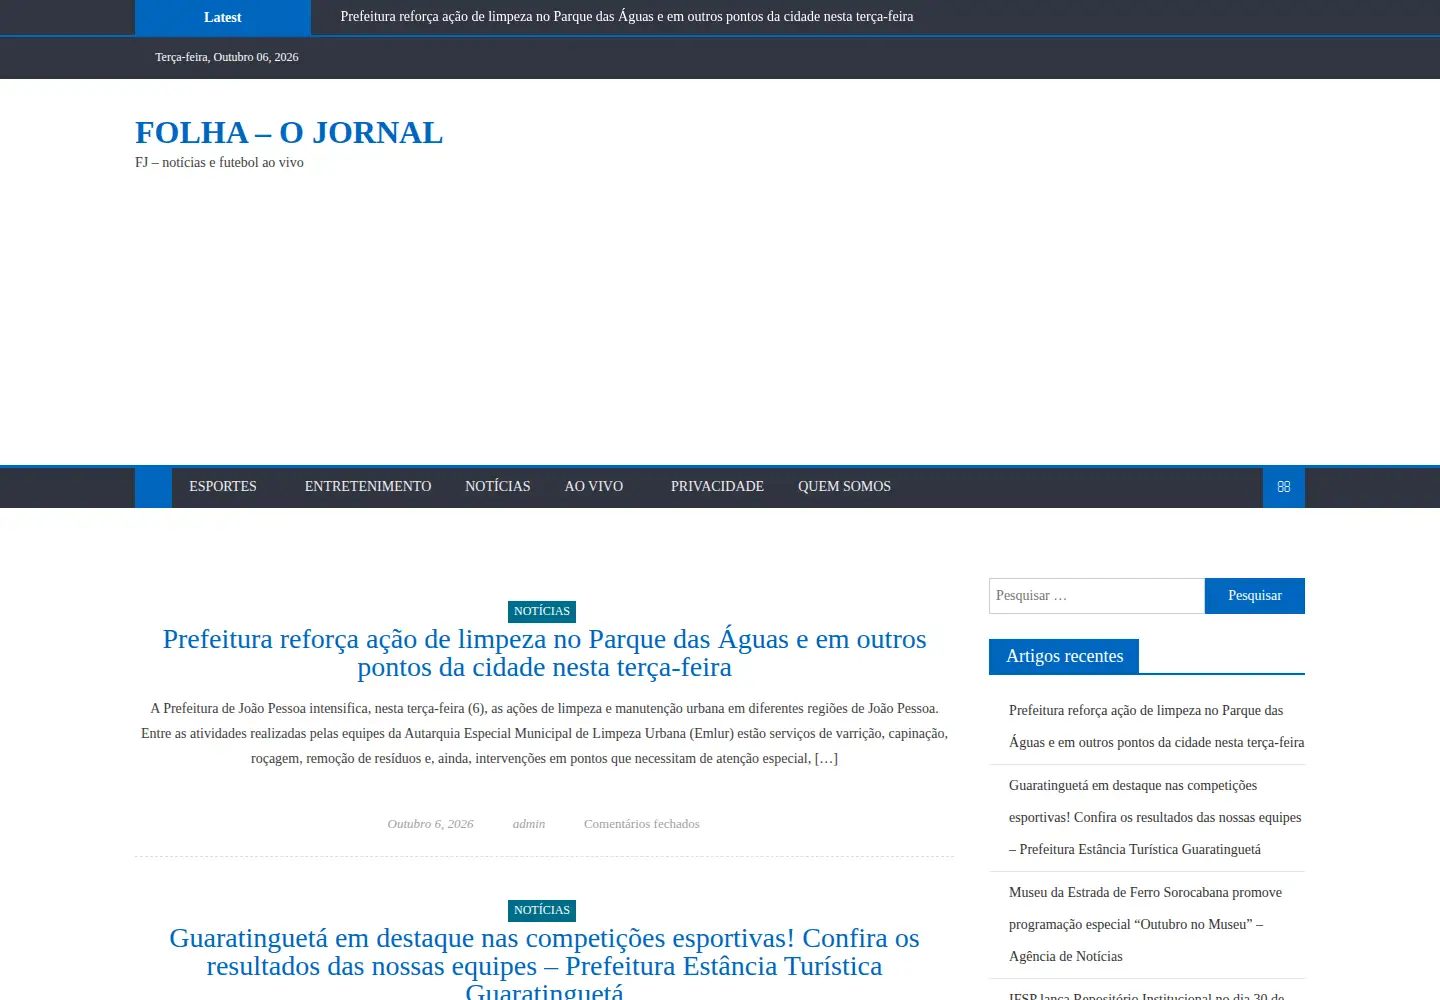
Task: Open the sidebar link for Museu da Estrada de Ferro Sorocabana
Action: (1145, 924)
